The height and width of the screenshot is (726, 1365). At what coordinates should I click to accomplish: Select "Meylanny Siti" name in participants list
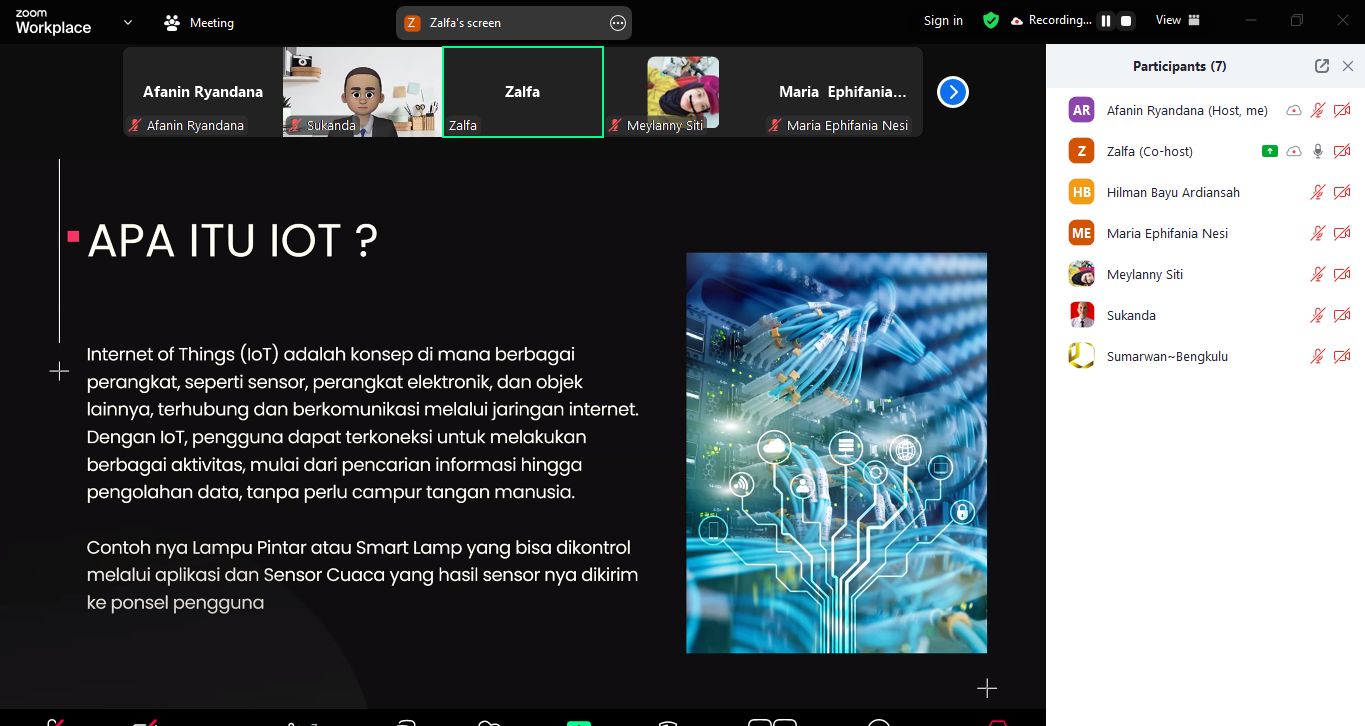(1145, 274)
